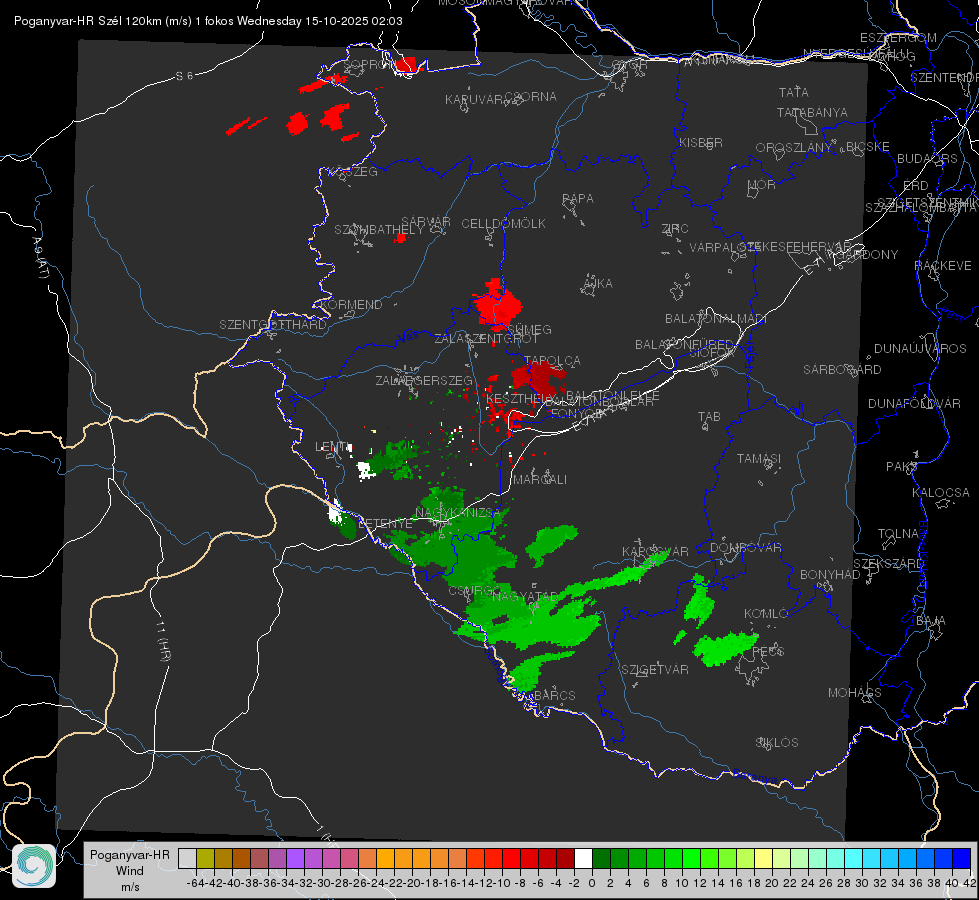979x900 pixels.
Task: Click the BARCS town label
Action: (x=555, y=695)
